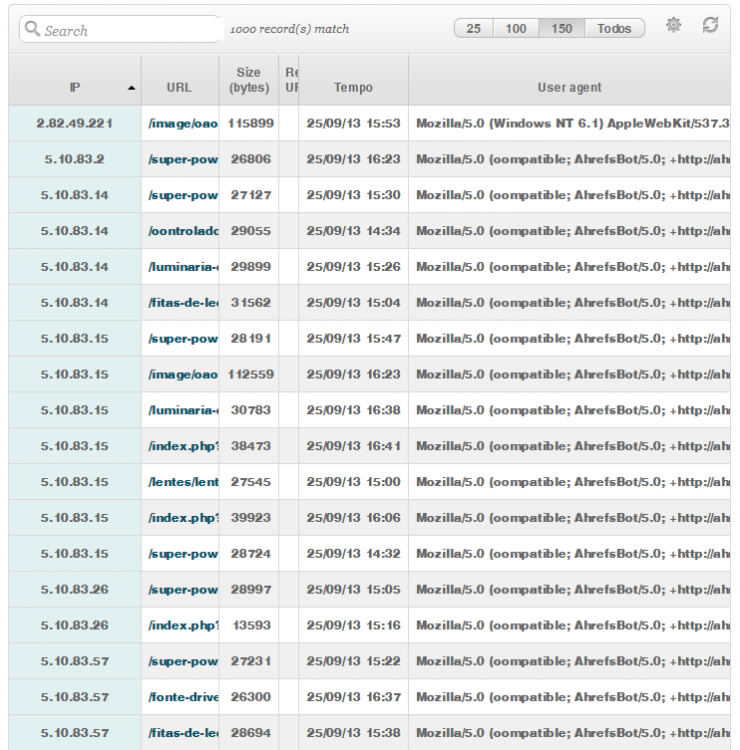Click the search magnifier icon

point(33,30)
